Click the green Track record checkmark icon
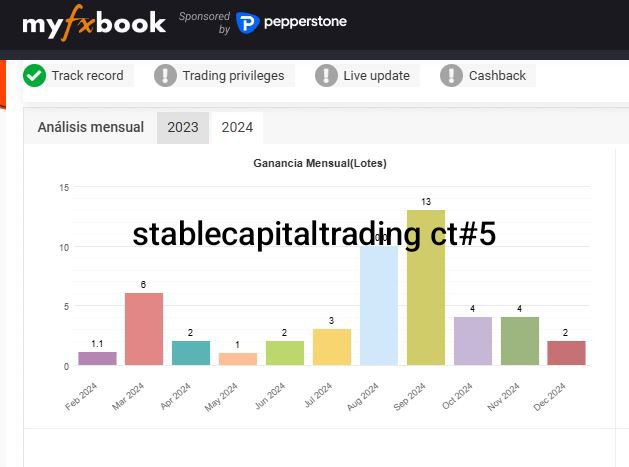The width and height of the screenshot is (629, 467). coord(35,75)
